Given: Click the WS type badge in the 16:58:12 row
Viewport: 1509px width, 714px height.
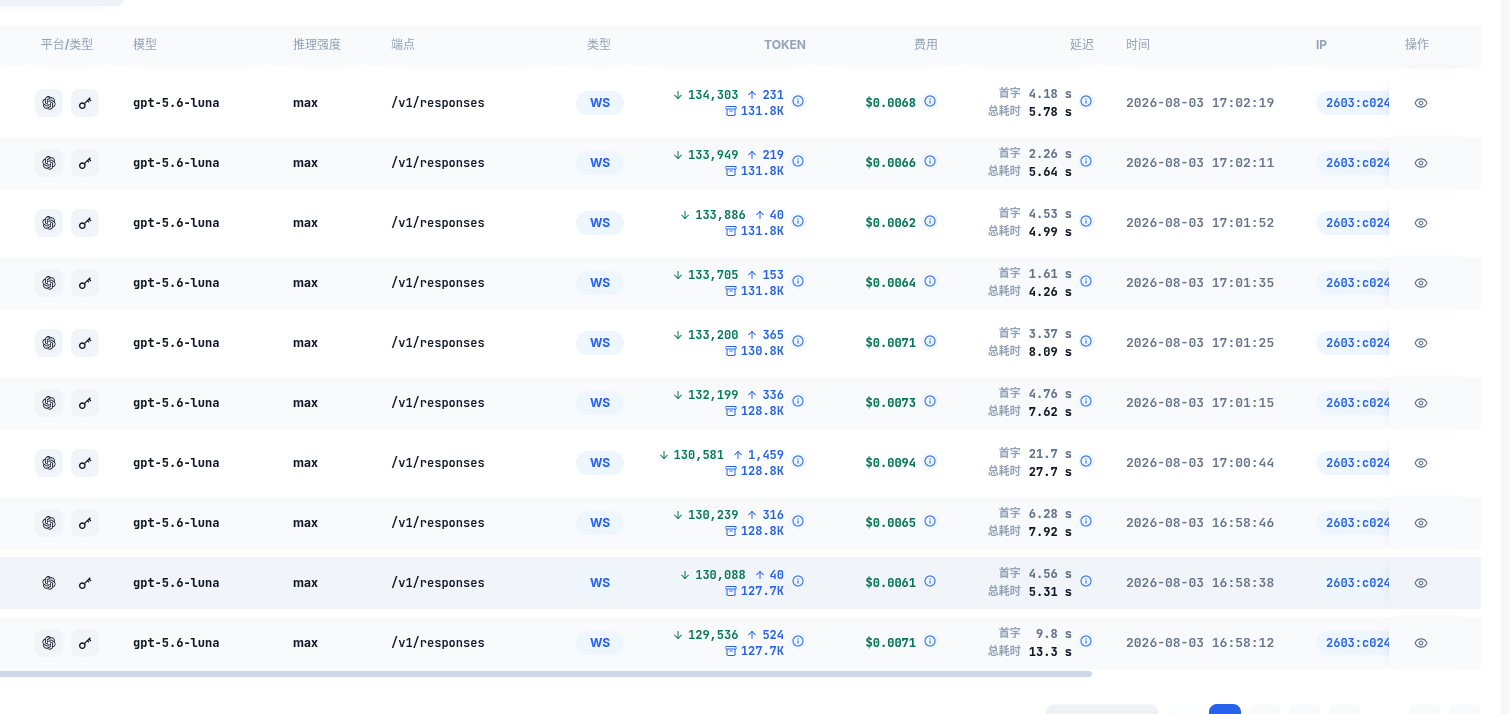Looking at the screenshot, I should [600, 643].
